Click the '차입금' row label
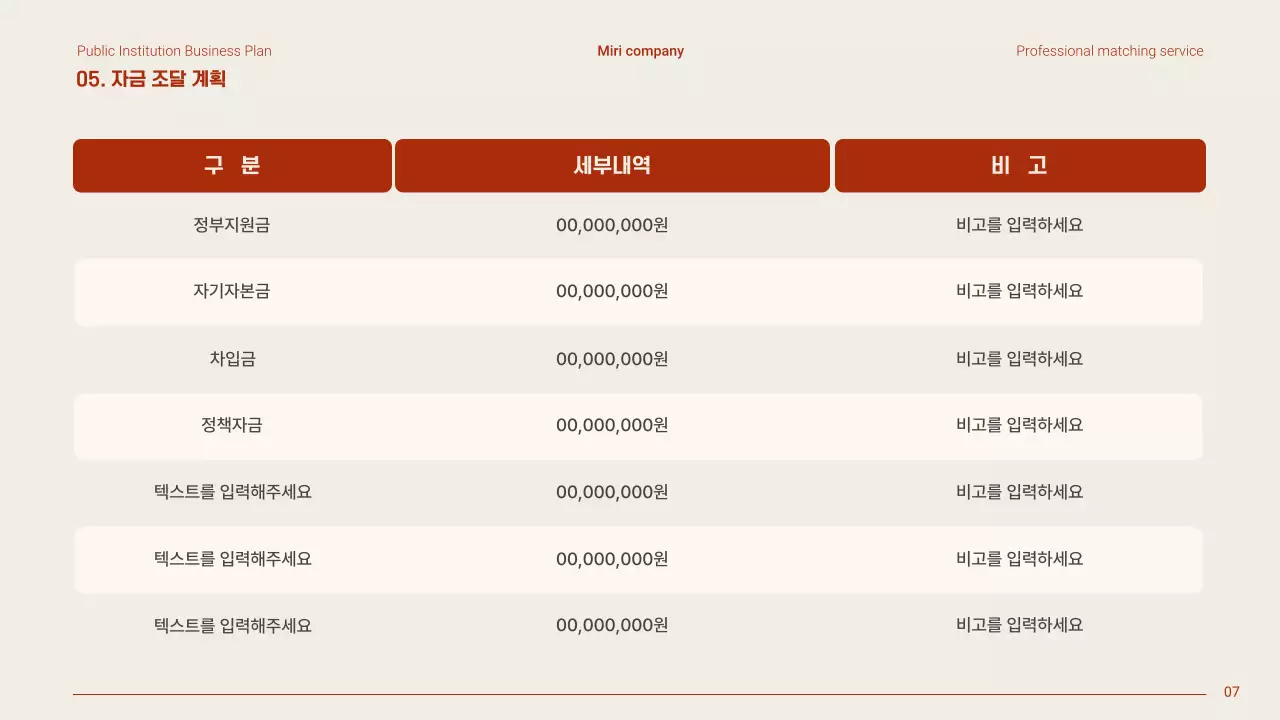The width and height of the screenshot is (1280, 720). pos(232,358)
